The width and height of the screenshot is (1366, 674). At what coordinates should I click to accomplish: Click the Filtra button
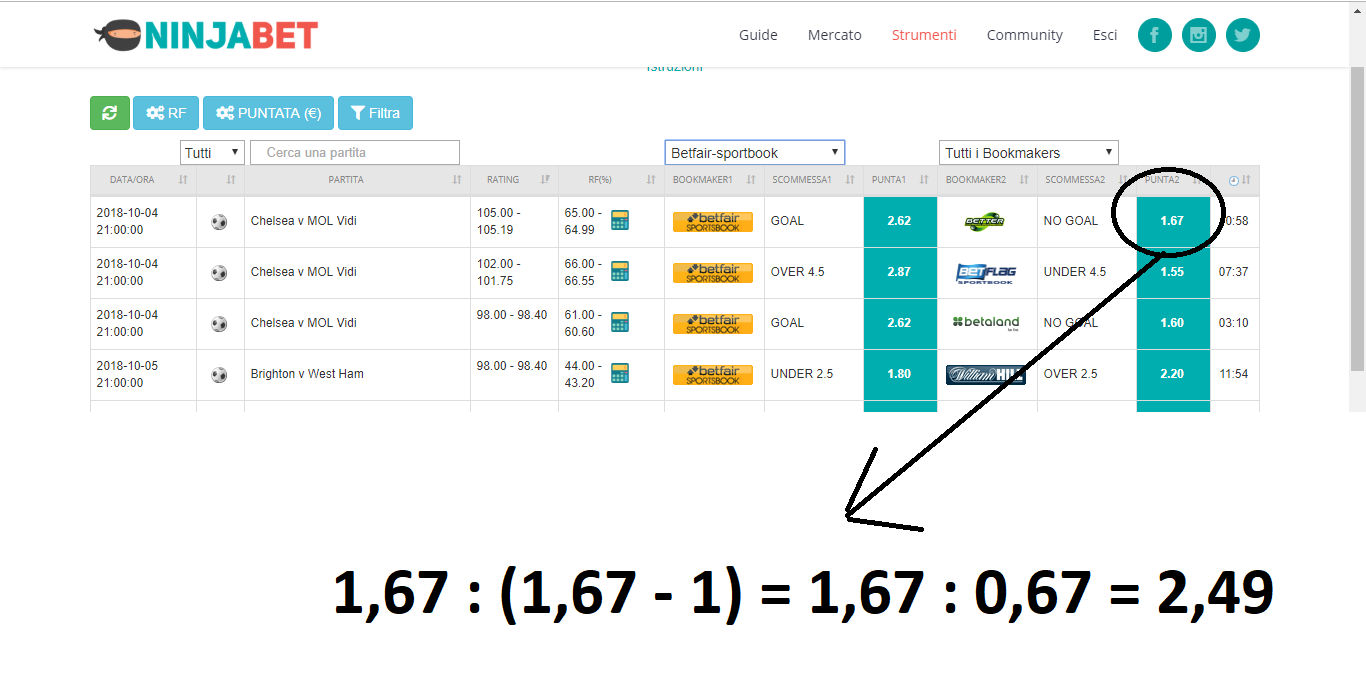coord(375,113)
